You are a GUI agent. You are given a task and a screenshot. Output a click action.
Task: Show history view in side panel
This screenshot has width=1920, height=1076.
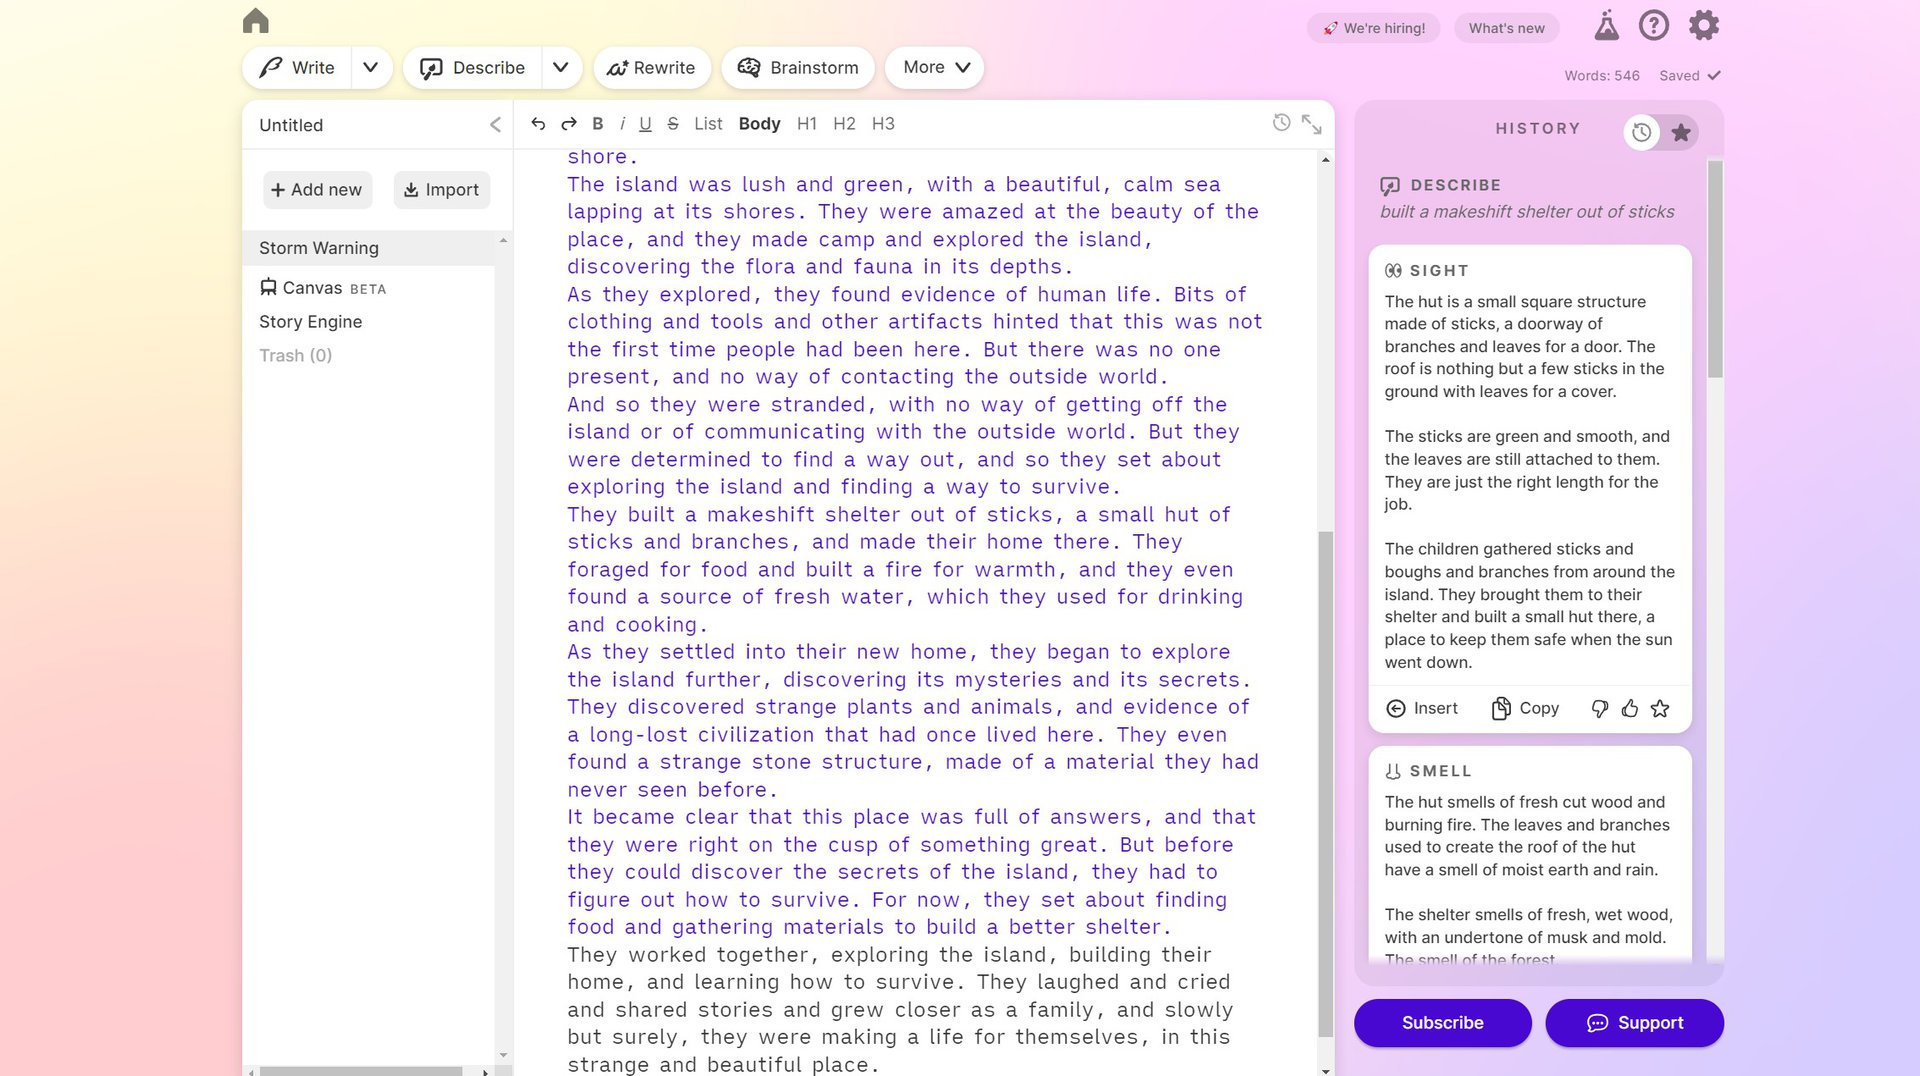[1641, 132]
